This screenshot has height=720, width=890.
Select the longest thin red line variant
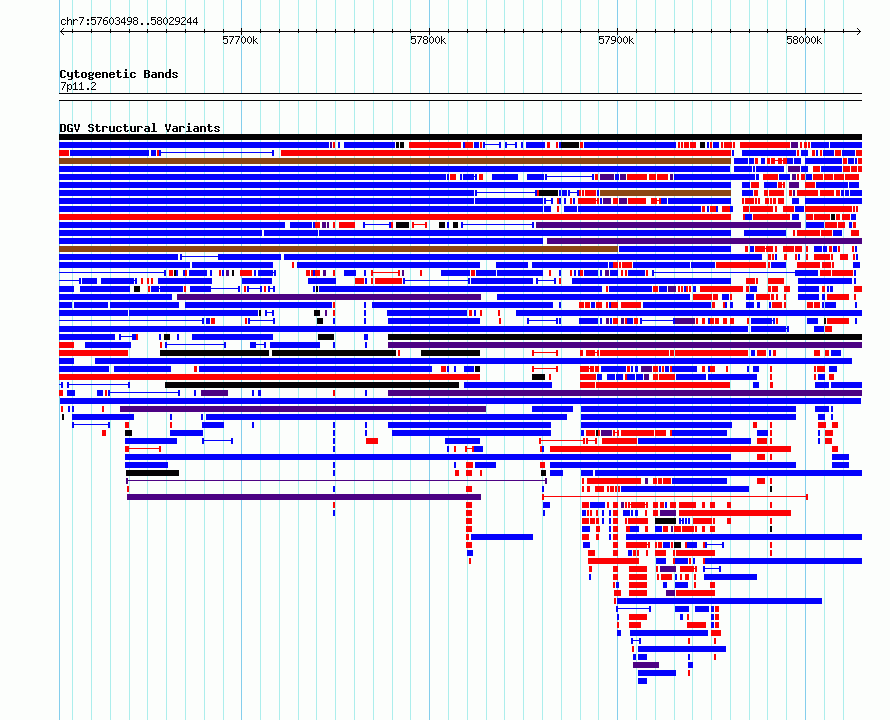coord(675,497)
